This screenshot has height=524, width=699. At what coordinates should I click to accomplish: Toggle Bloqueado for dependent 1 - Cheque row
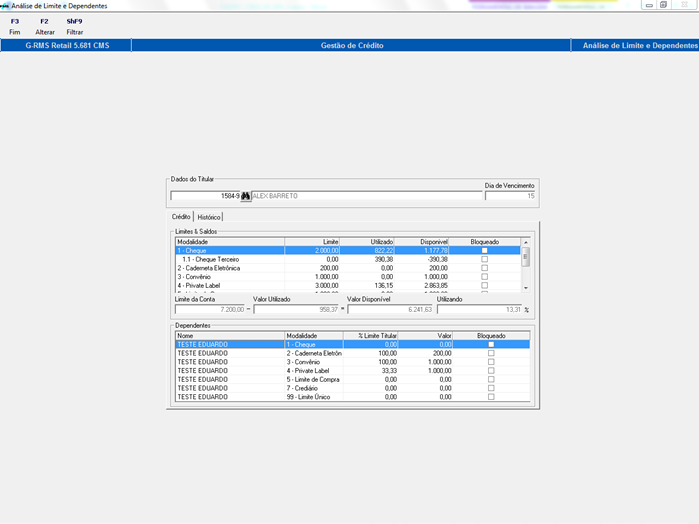[491, 344]
